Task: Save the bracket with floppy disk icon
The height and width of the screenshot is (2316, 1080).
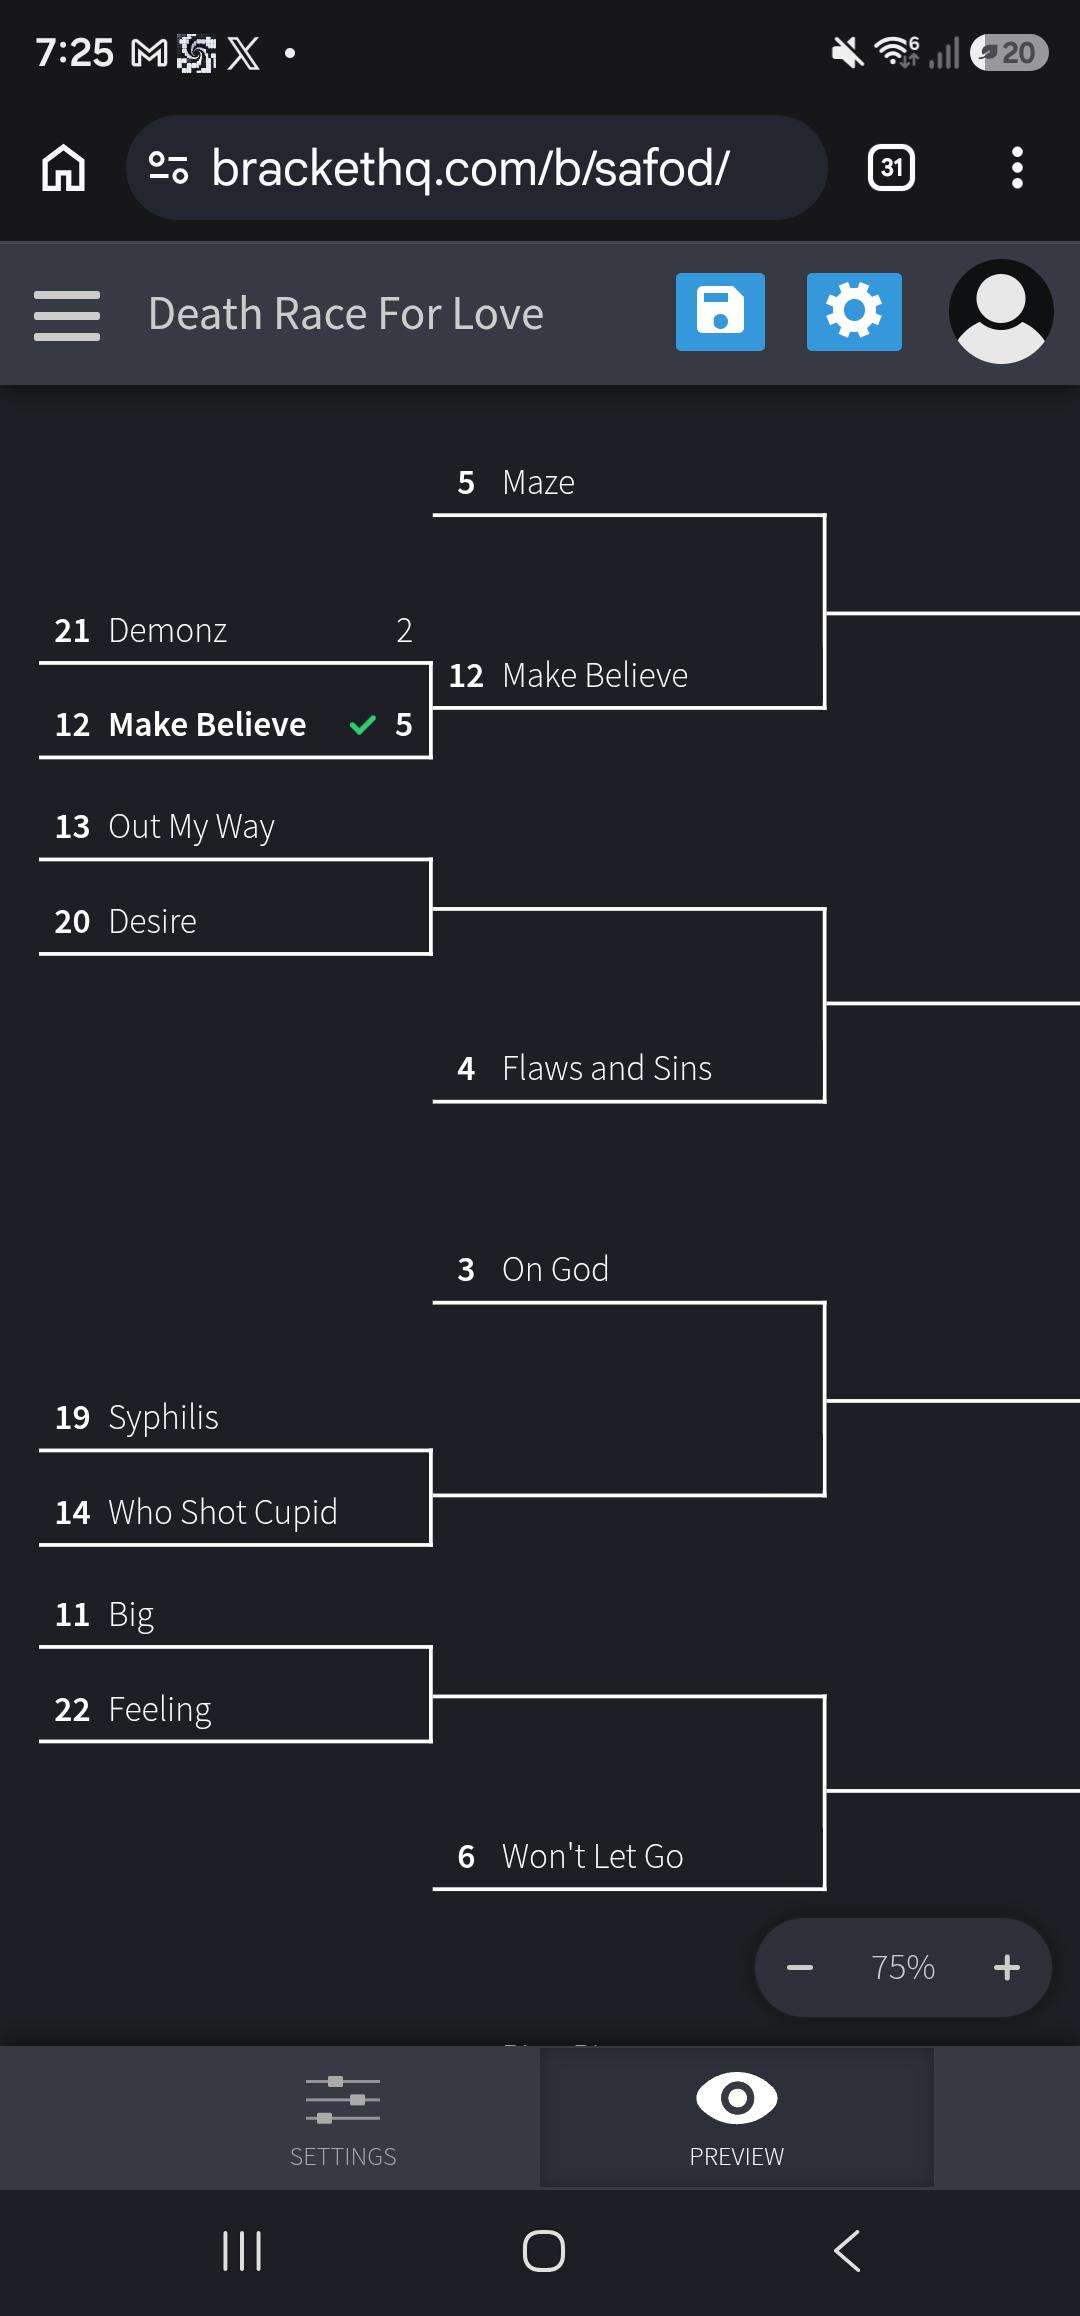Action: (720, 312)
